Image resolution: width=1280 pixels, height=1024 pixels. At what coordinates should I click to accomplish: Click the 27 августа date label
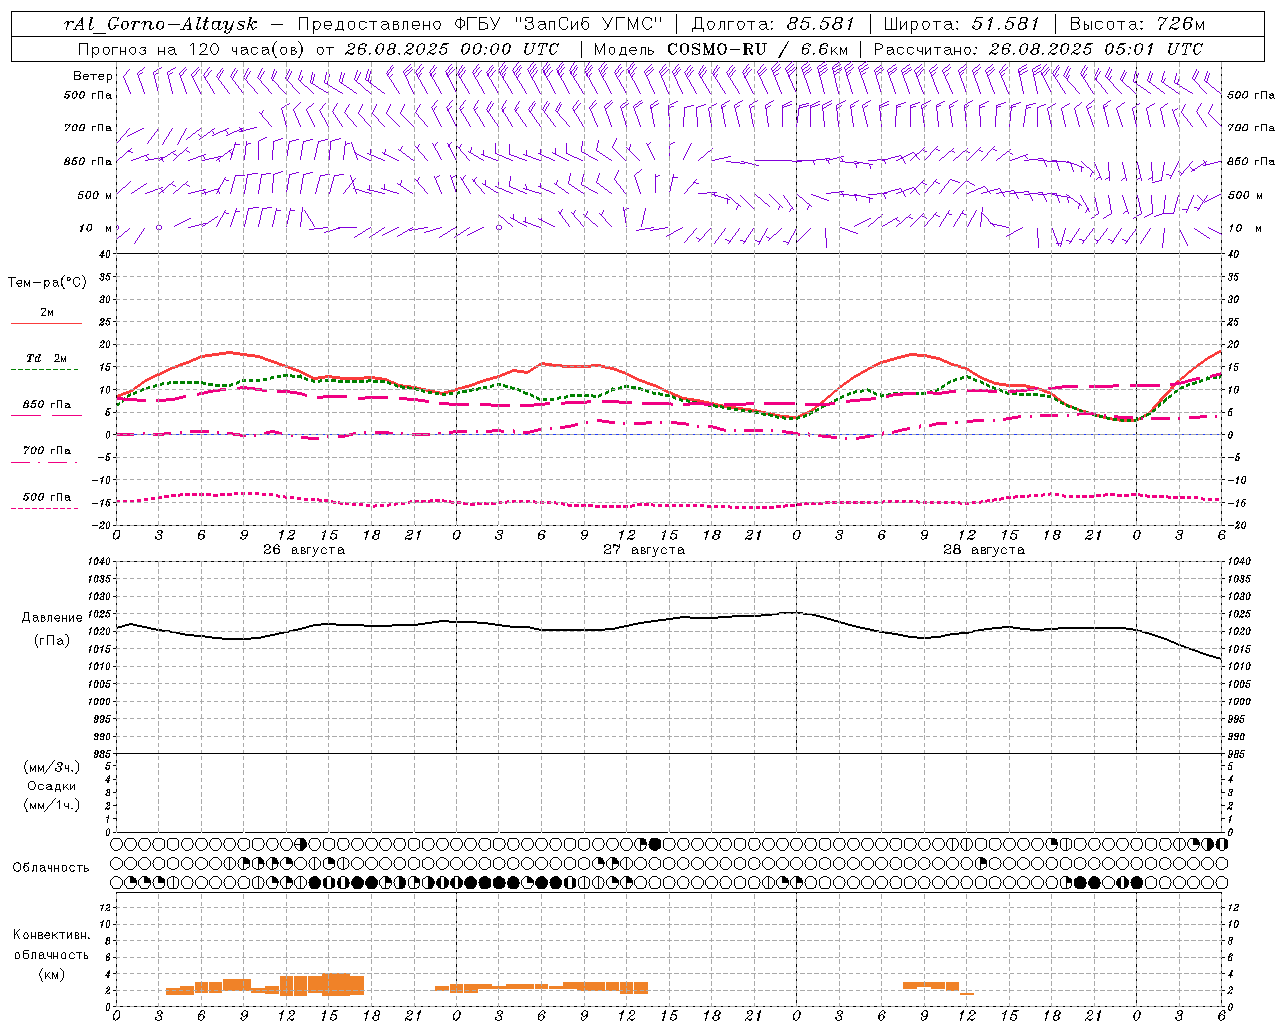[x=644, y=550]
